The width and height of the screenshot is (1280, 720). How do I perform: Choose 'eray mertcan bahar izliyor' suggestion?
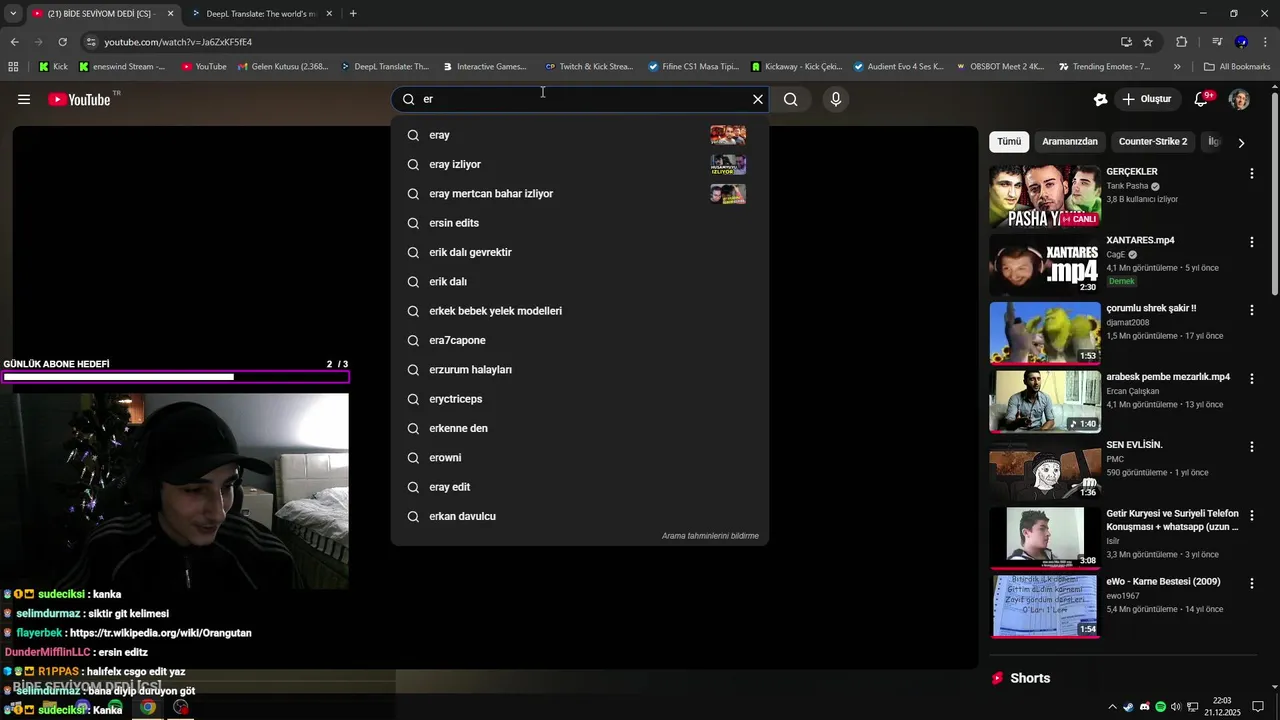[x=580, y=193]
